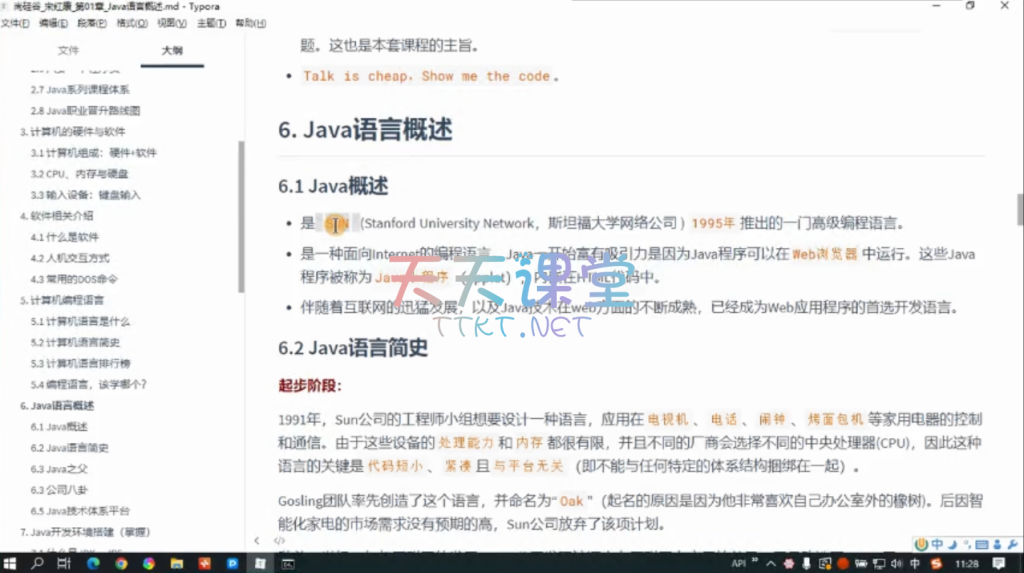Viewport: 1024px width, 573px height.
Task: Click the Typora icon in the taskbar
Action: [257, 564]
